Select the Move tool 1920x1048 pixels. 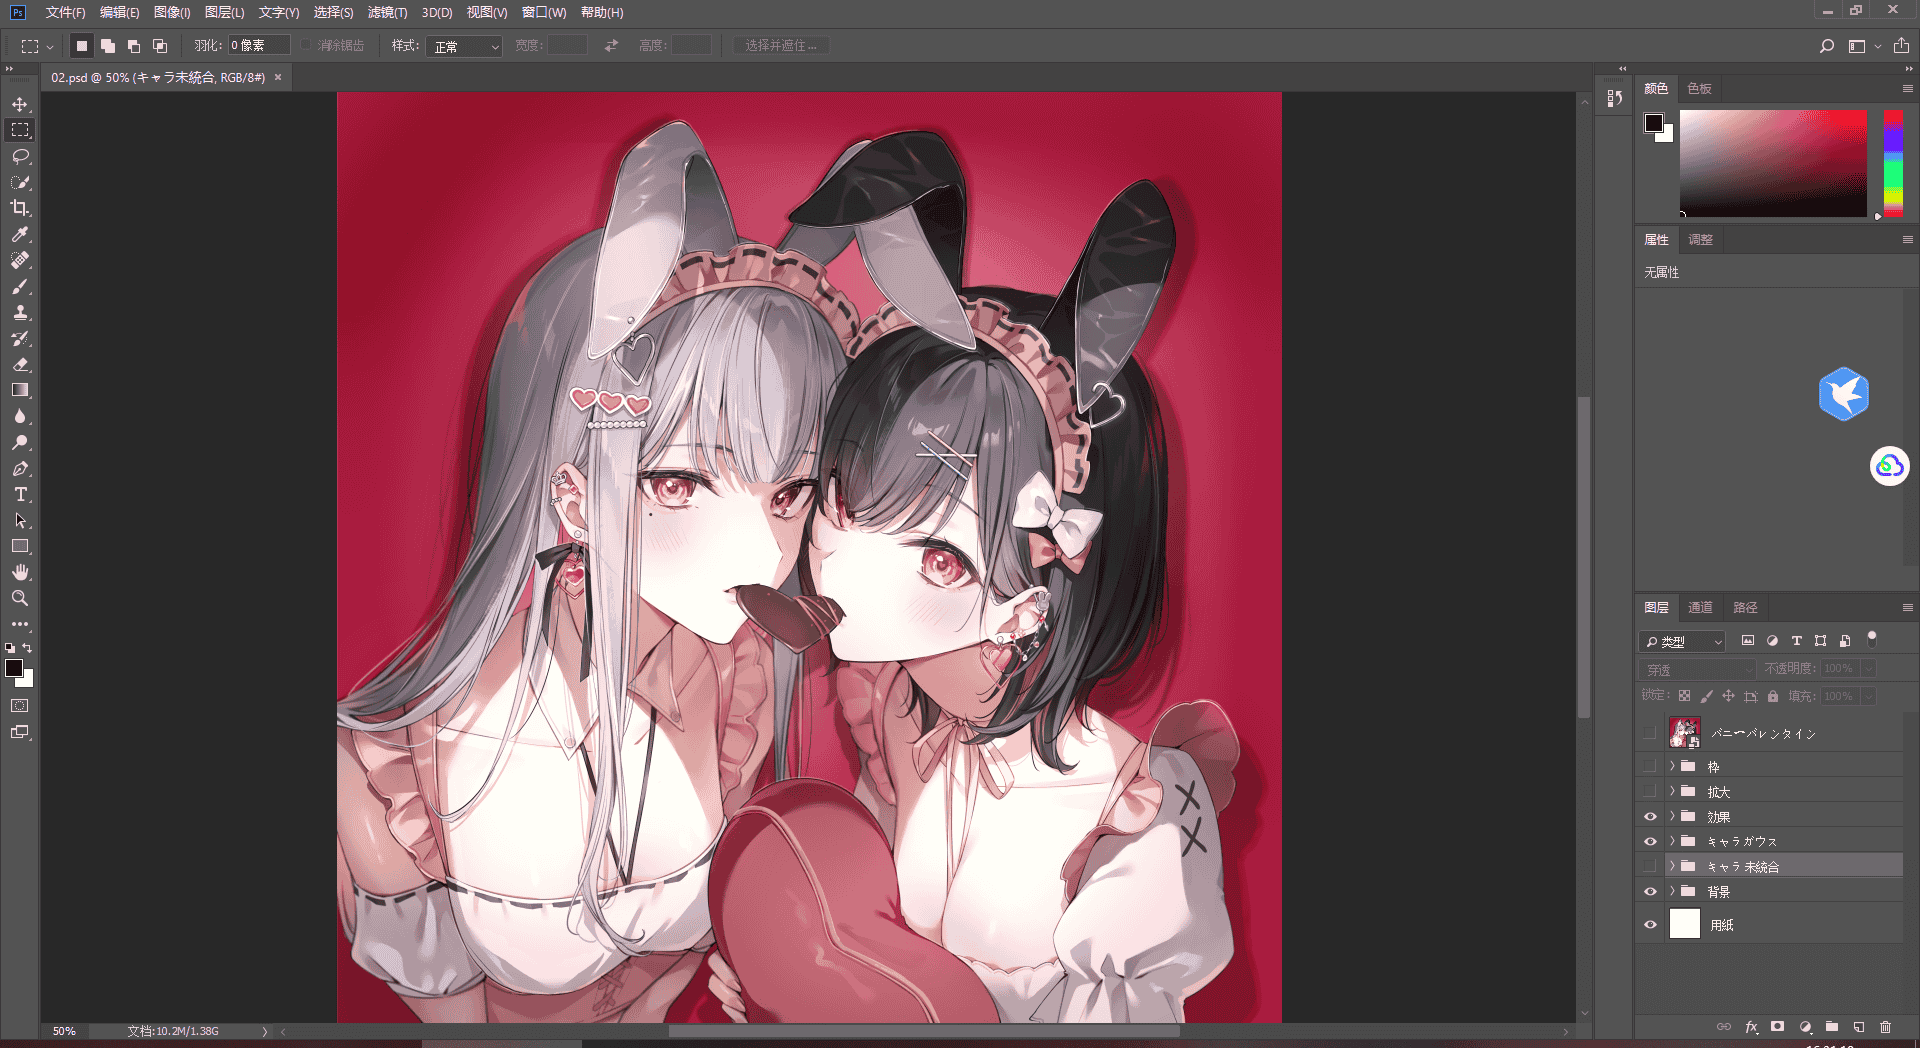(20, 104)
